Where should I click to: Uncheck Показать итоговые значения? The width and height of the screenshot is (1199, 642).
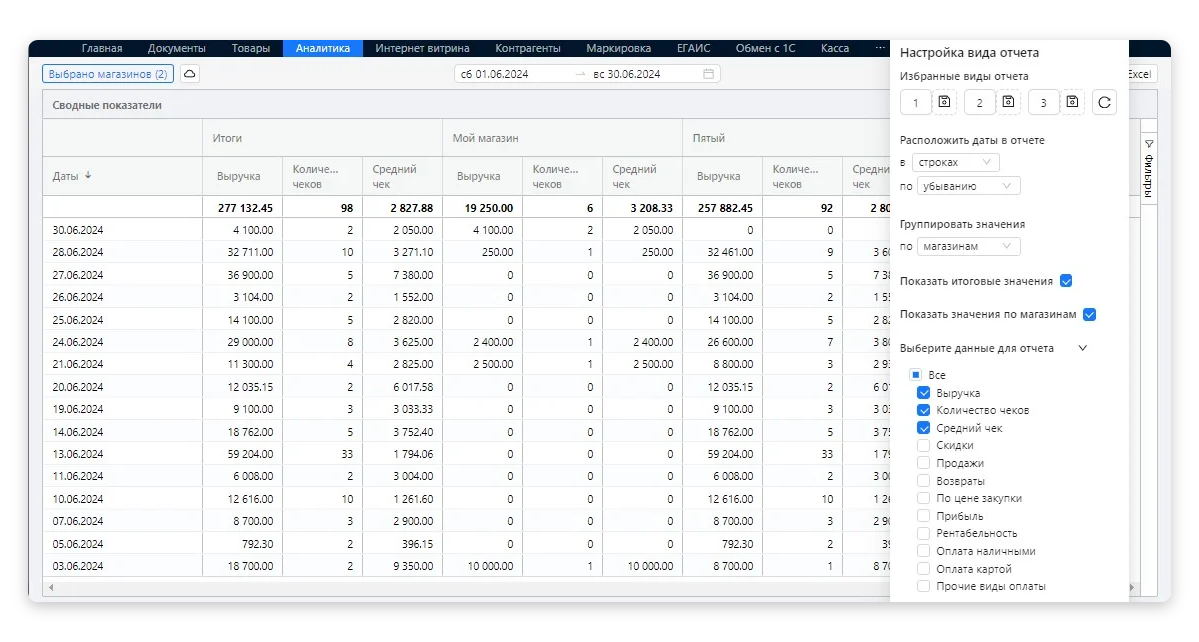pos(1066,281)
